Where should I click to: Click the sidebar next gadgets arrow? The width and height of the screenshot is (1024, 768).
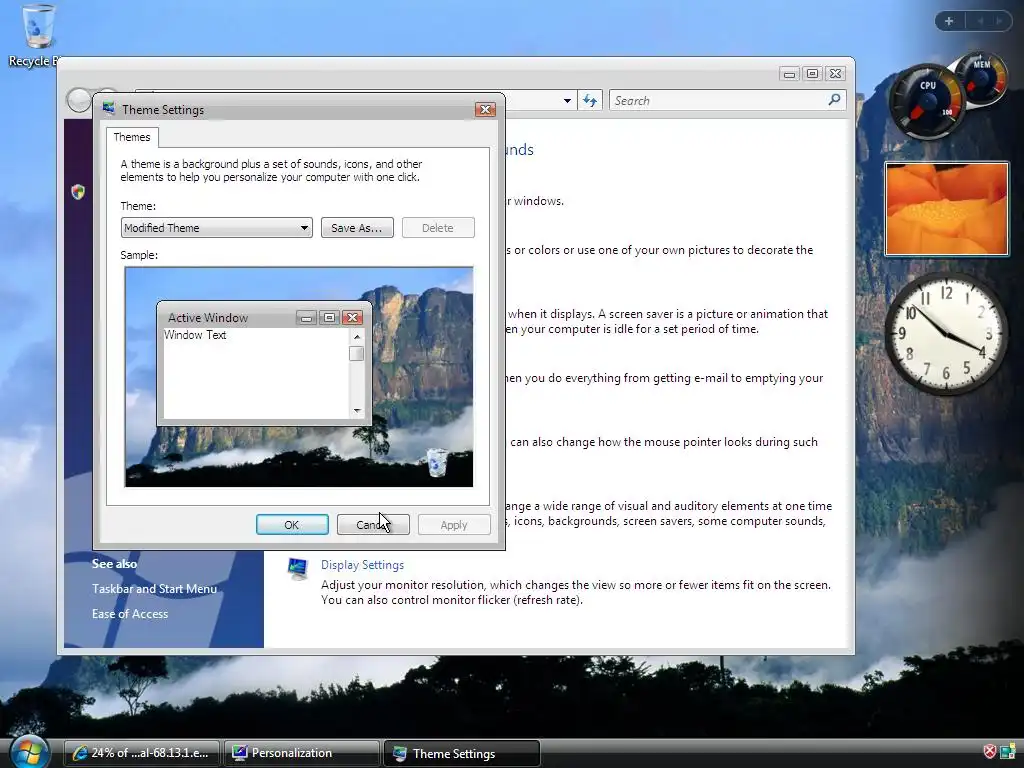(x=999, y=21)
